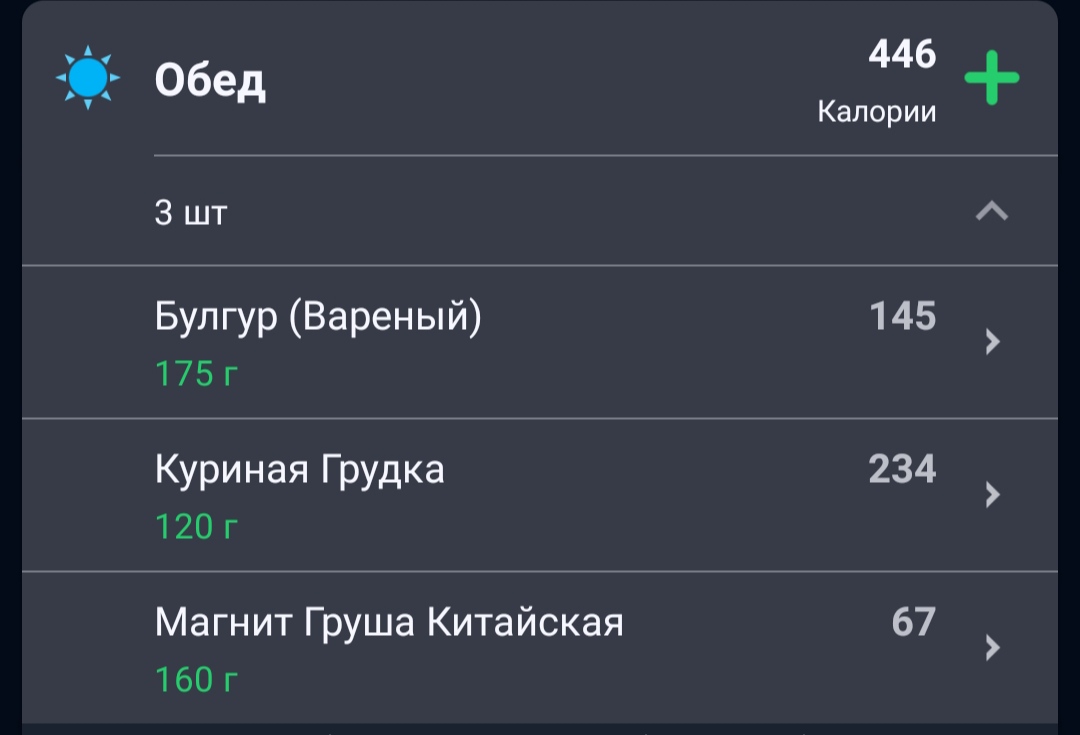This screenshot has width=1080, height=735.
Task: Select the Магнит Груша Китайская entry
Action: coord(540,648)
